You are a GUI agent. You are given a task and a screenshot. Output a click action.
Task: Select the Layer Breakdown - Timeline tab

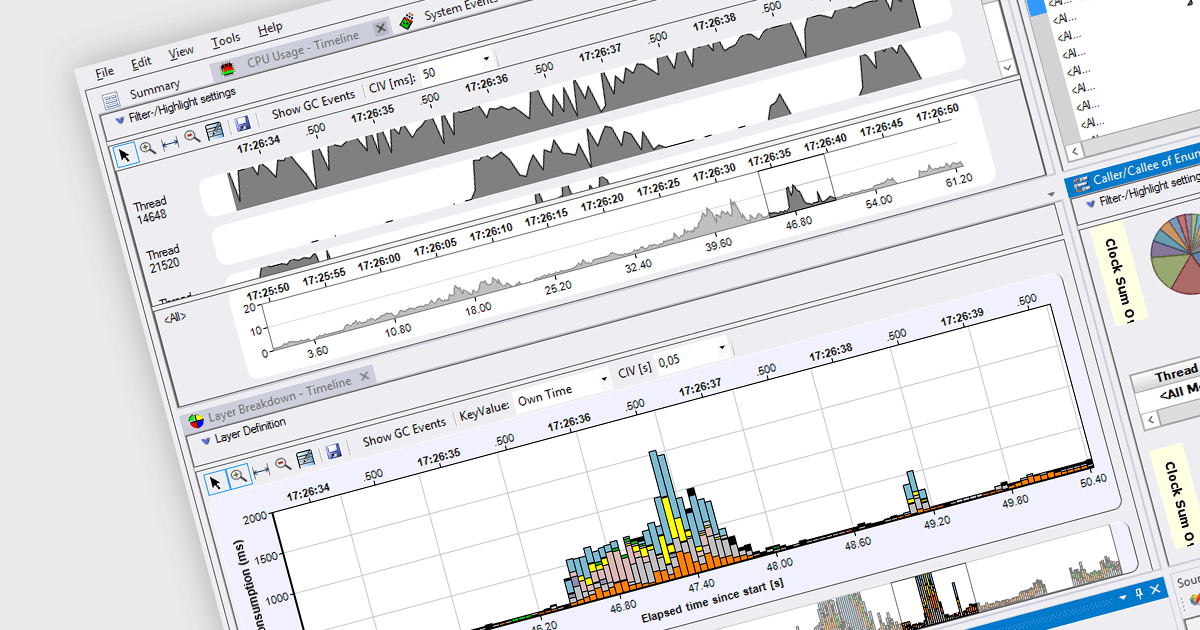click(279, 397)
